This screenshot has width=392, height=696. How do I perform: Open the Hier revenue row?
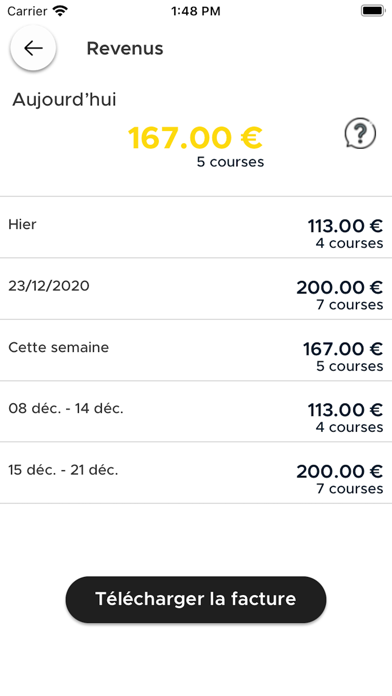point(196,227)
